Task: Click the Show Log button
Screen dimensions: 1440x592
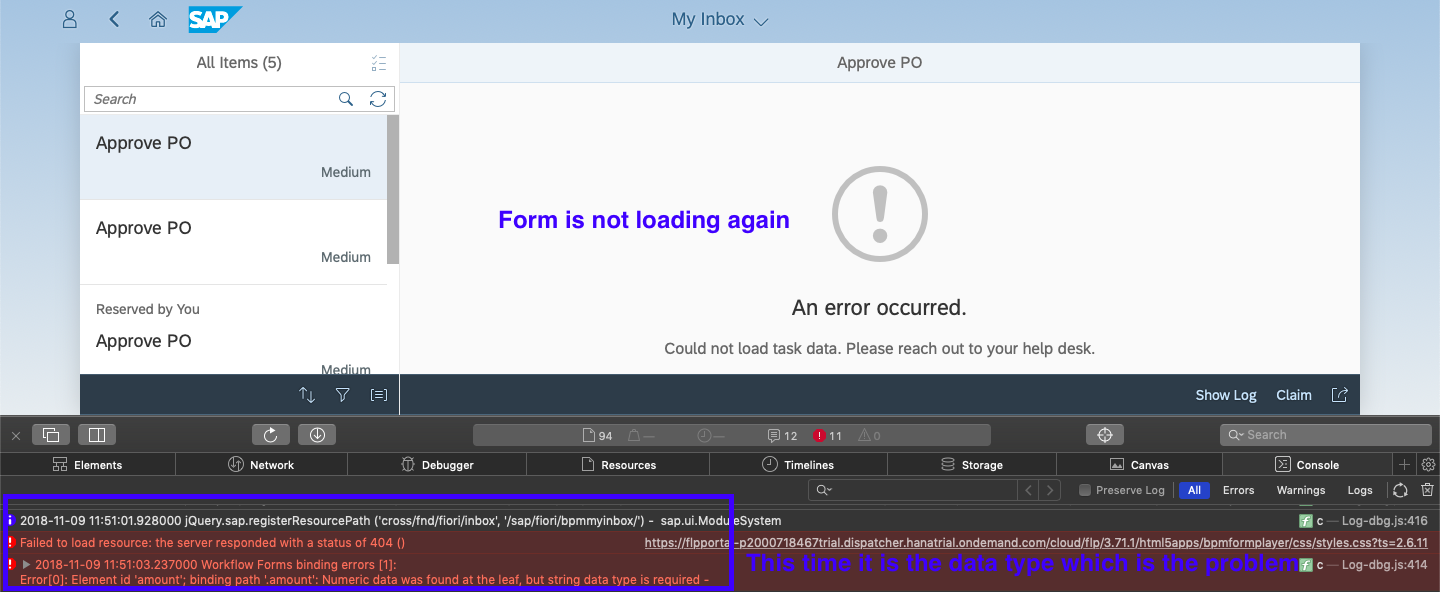Action: pos(1225,395)
